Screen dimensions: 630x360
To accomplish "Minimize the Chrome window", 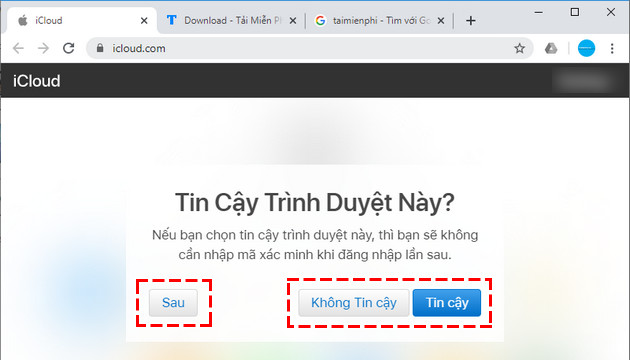I will (538, 12).
